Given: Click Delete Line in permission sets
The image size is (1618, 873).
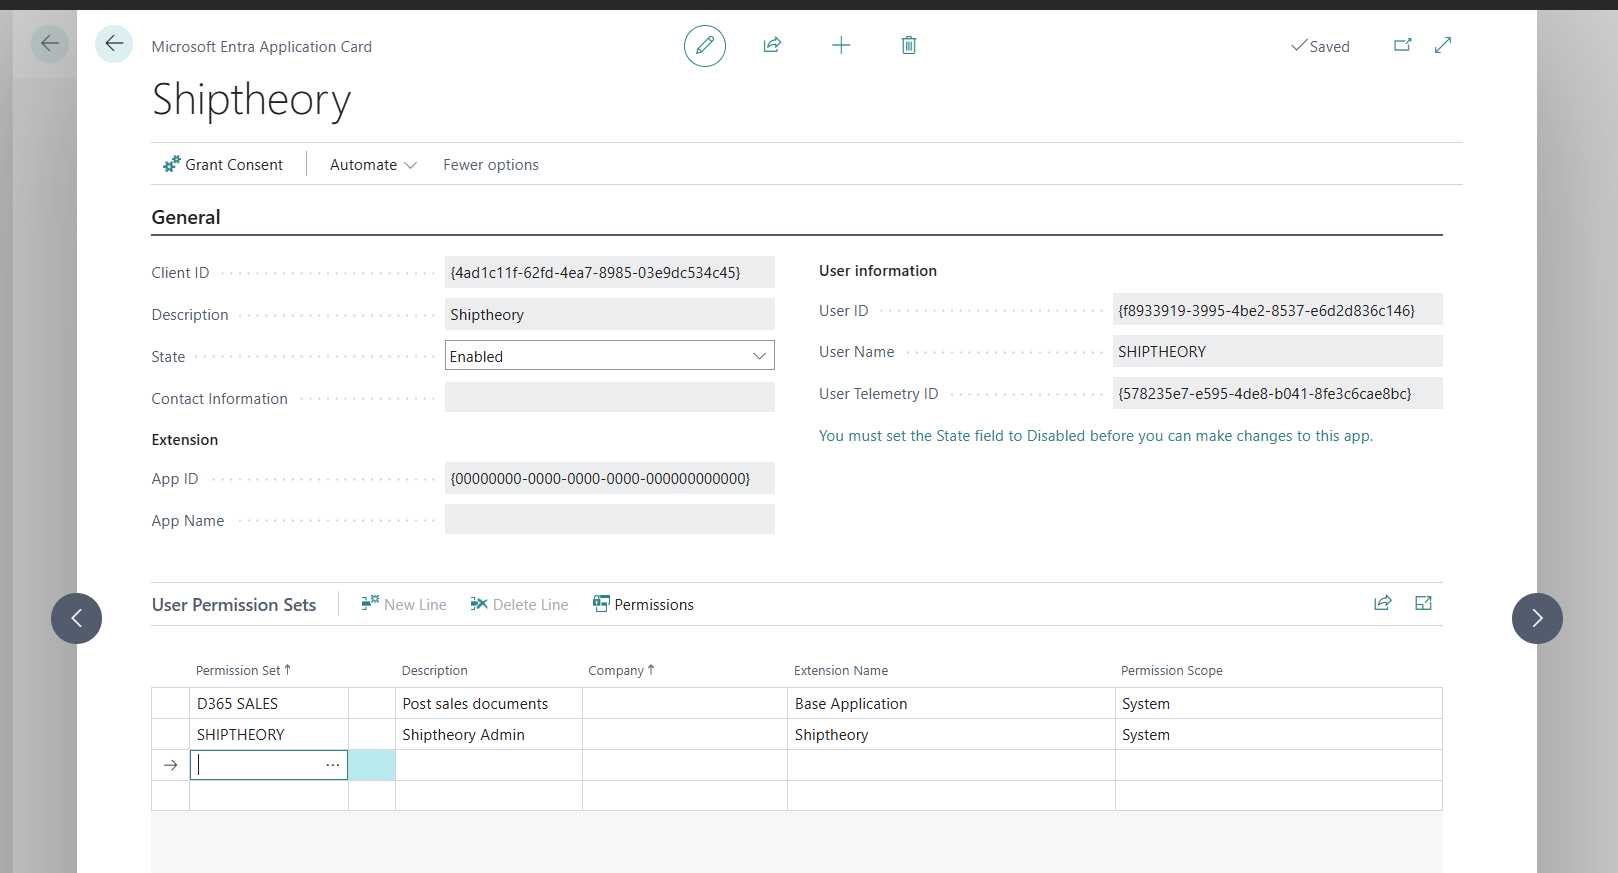Looking at the screenshot, I should (x=519, y=604).
